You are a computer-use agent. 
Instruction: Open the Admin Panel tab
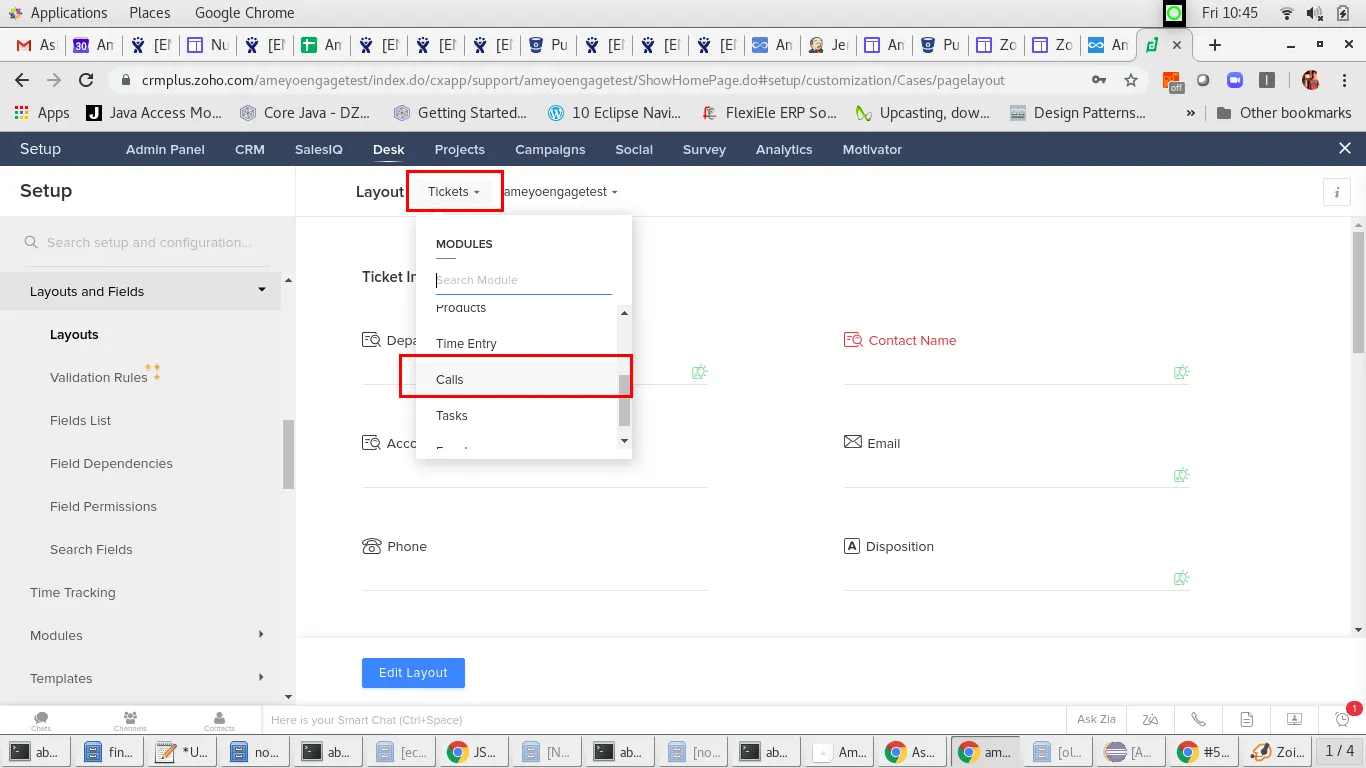[165, 149]
